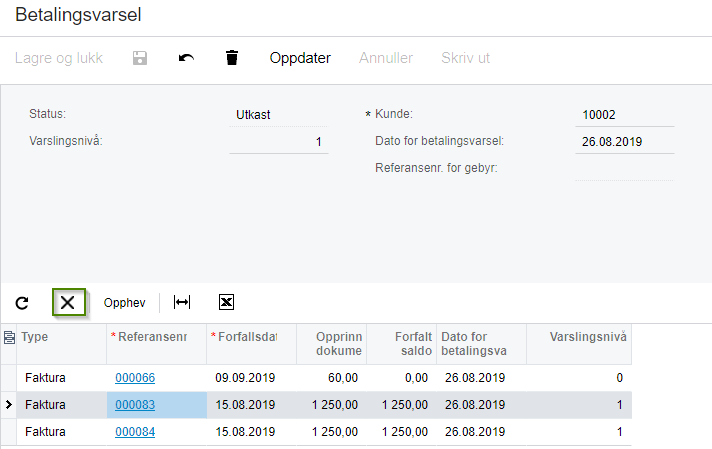Screen dimensions: 712x449
Task: Refresh the grid with the reload icon
Action: coord(22,303)
